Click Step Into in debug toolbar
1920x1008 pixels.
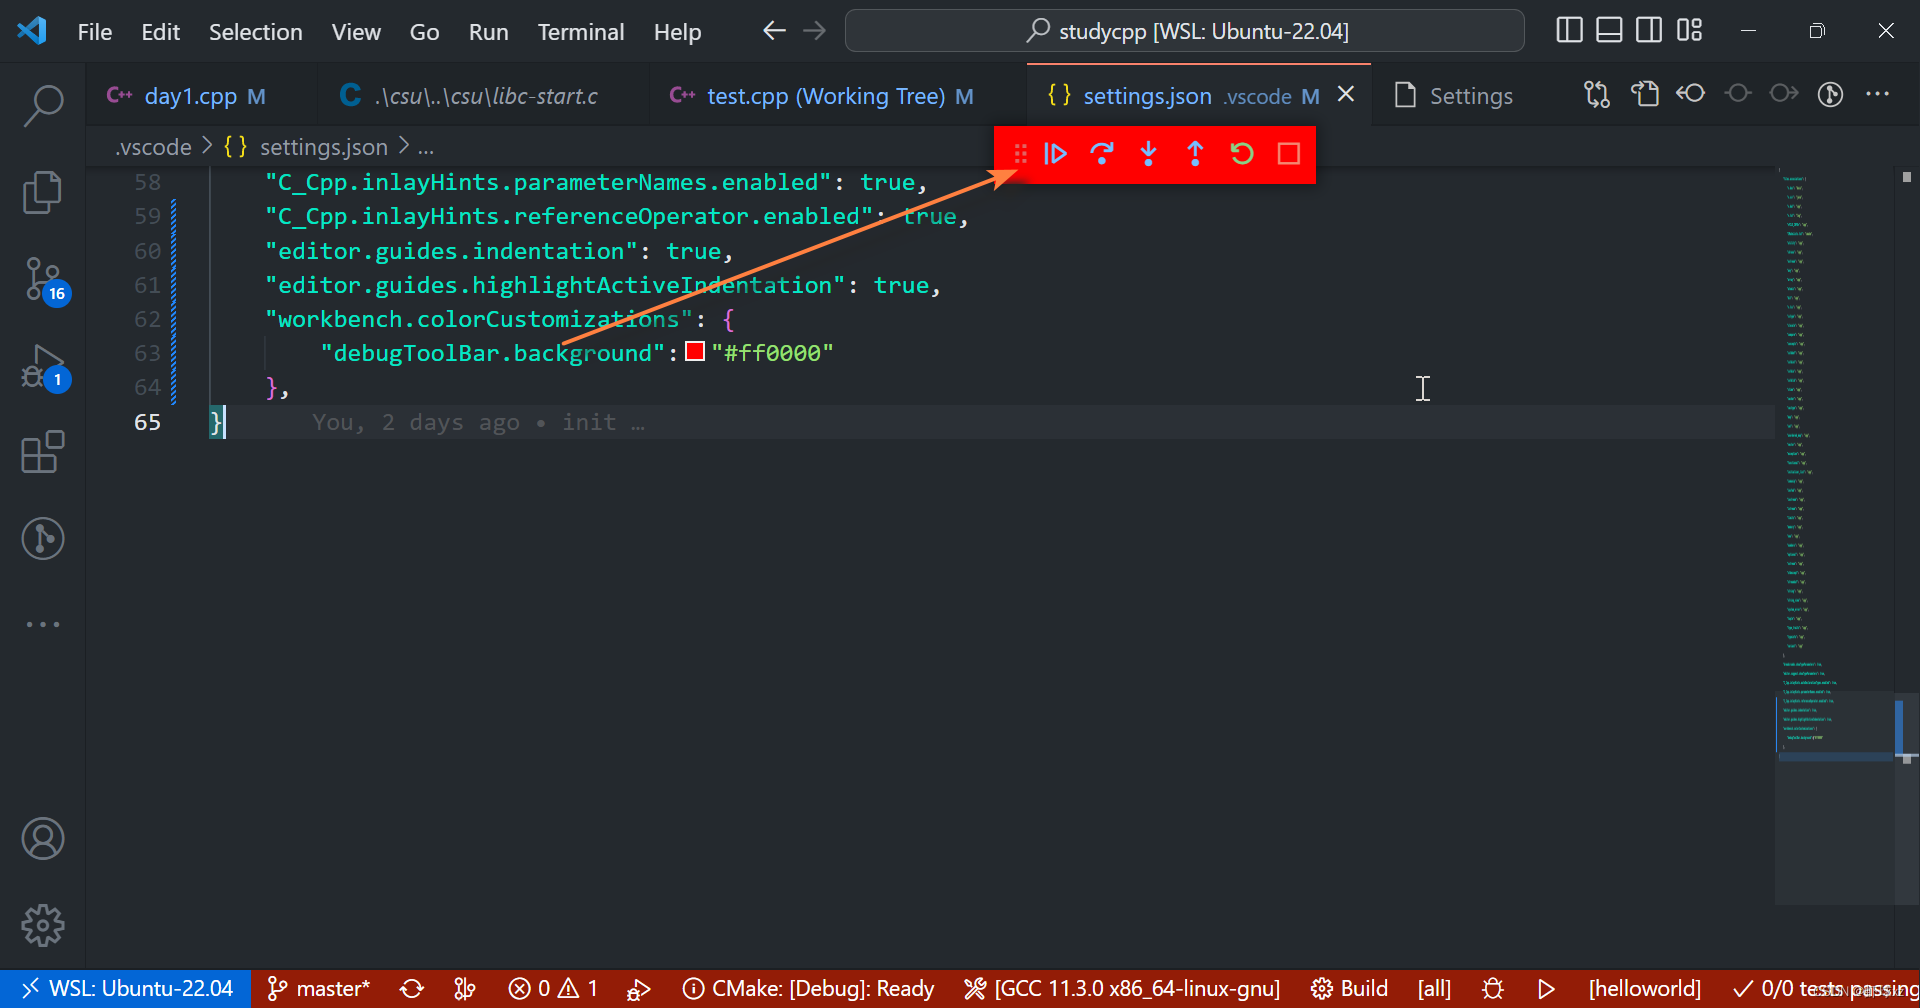1148,154
